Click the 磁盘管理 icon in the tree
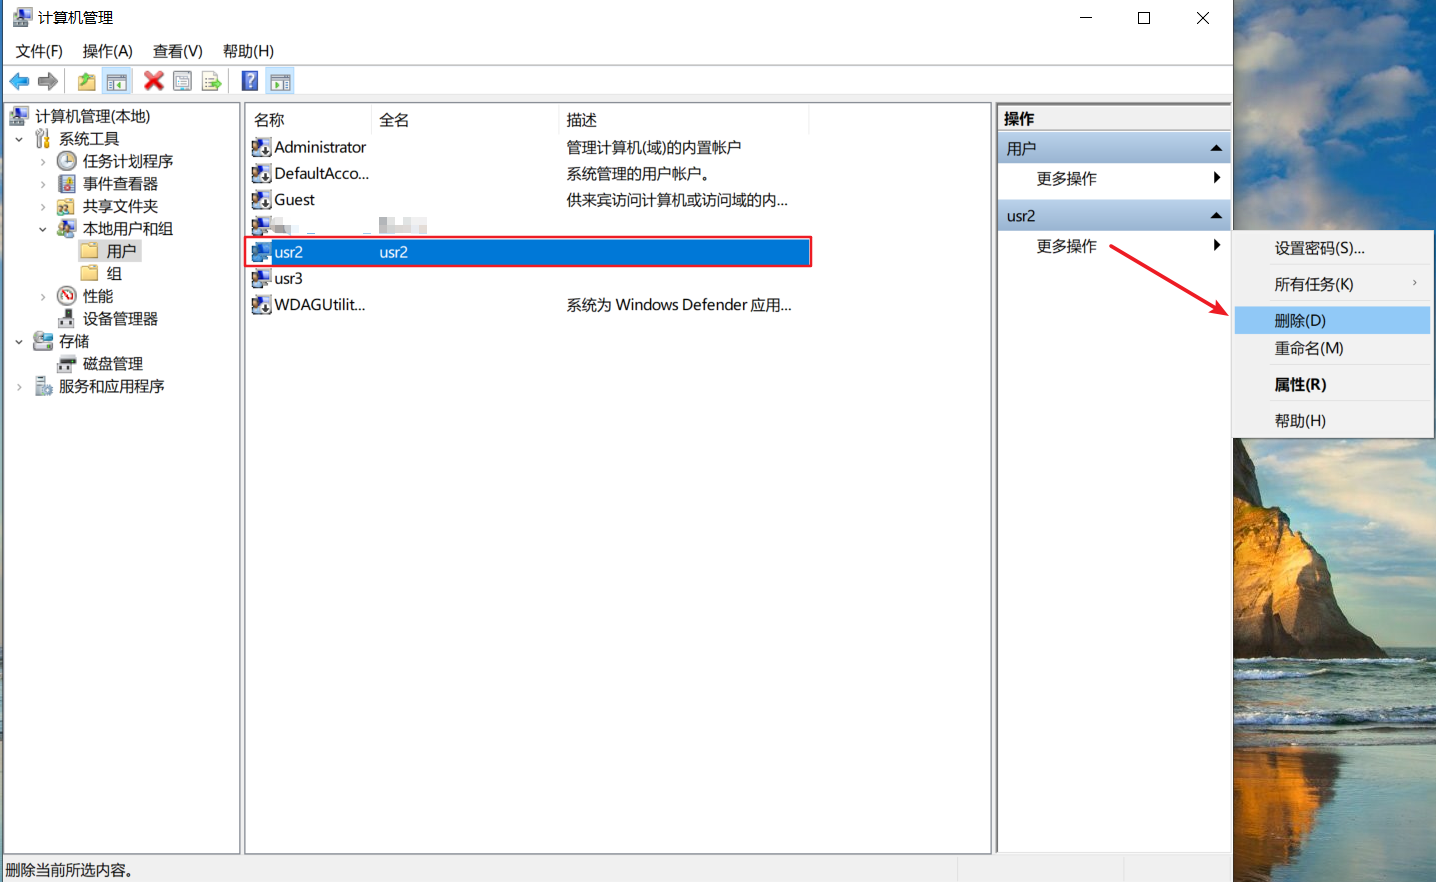 [67, 364]
